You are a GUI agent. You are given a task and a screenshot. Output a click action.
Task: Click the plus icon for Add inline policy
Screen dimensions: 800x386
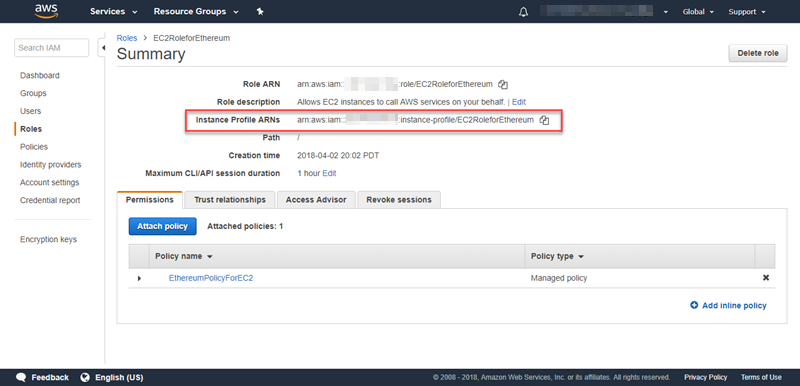pos(694,305)
